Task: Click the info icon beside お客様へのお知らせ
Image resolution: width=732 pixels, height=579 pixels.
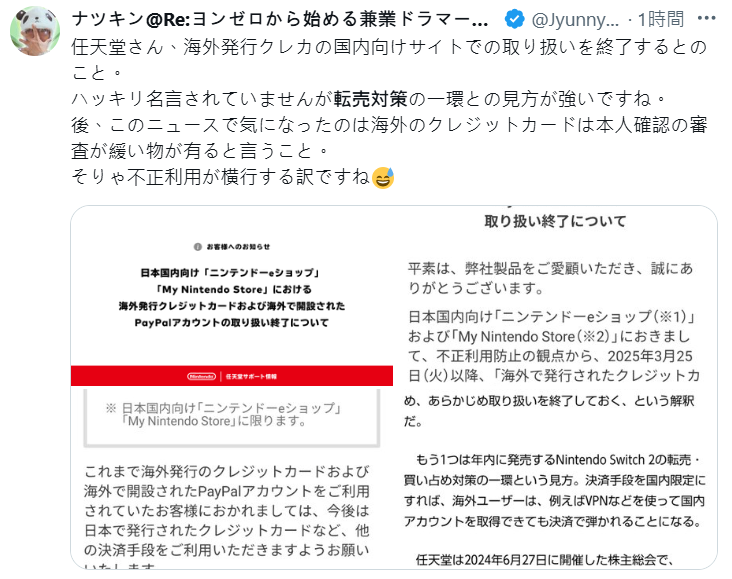Action: click(x=197, y=247)
